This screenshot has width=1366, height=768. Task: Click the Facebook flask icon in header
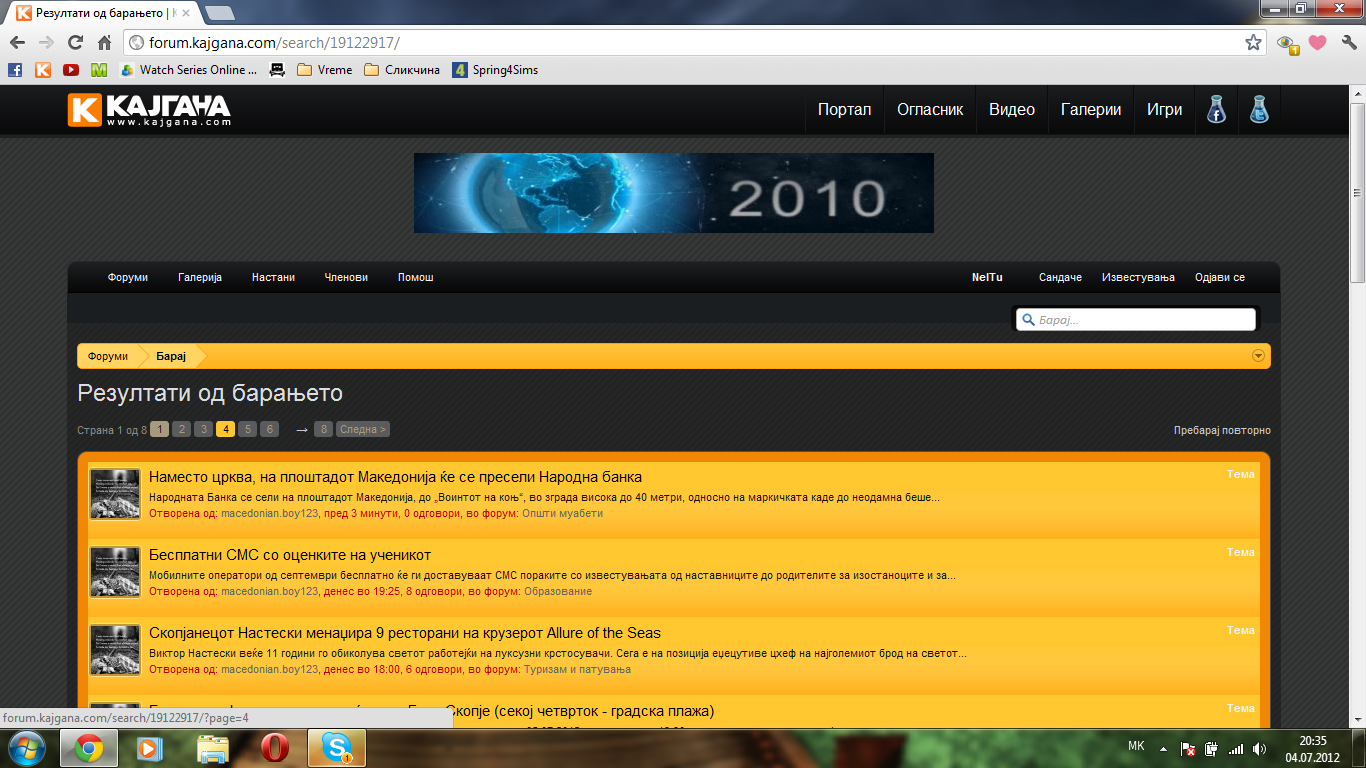1216,110
